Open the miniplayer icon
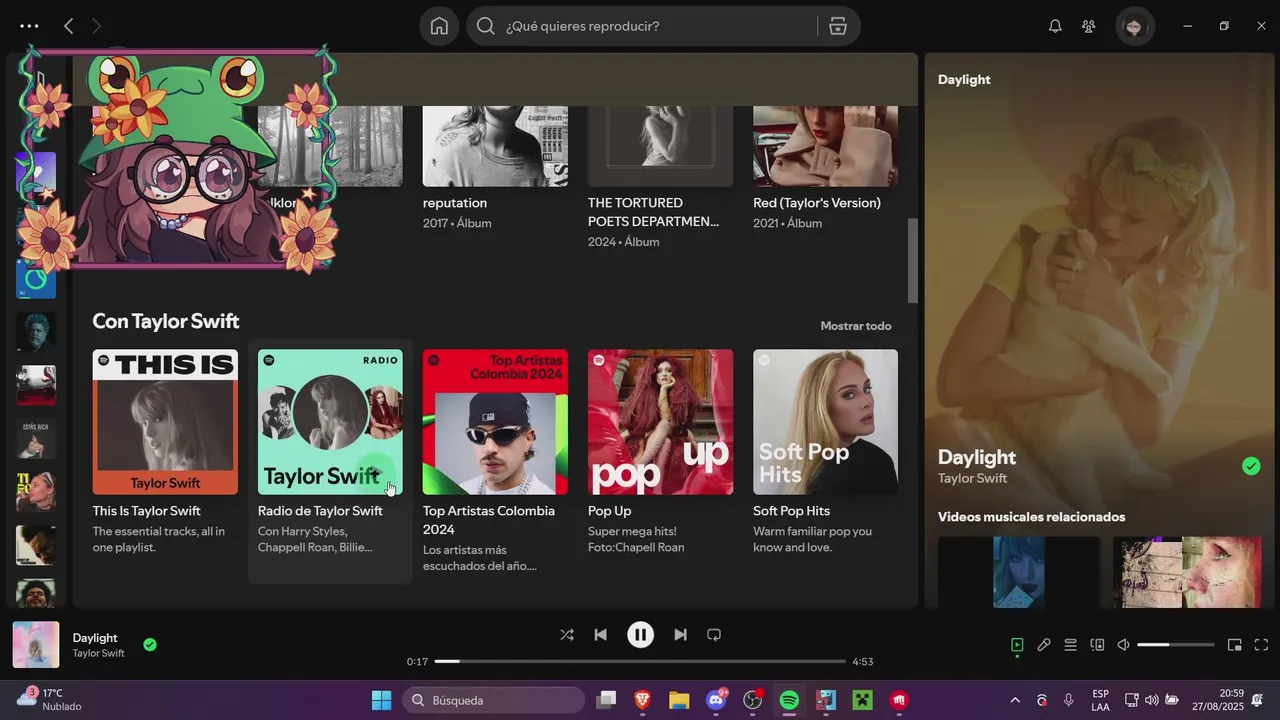This screenshot has height=720, width=1280. pos(1235,645)
